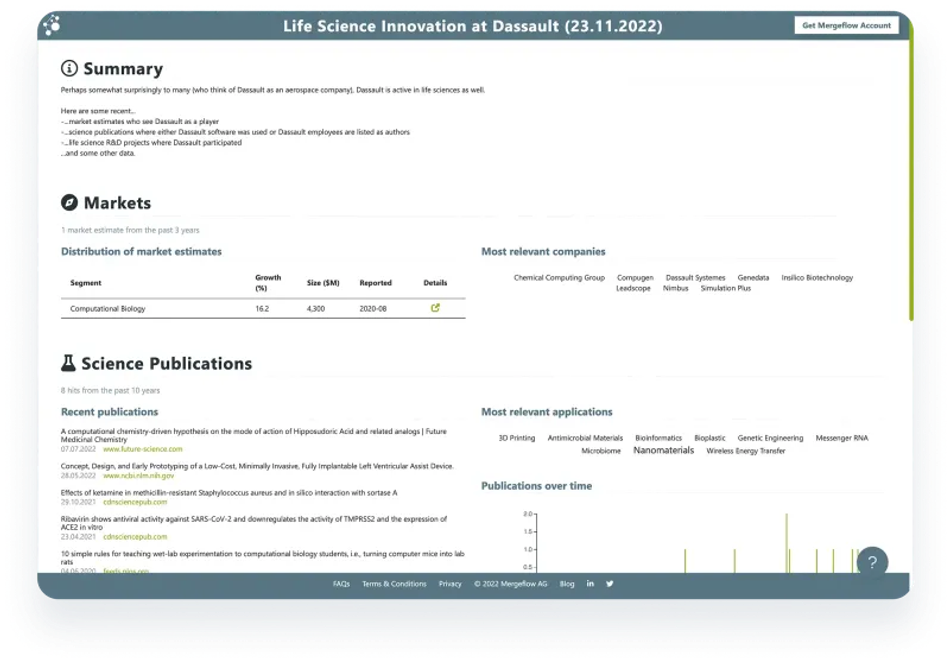The image size is (950, 661).
Task: Open Mergeflow Twitter page icon
Action: (x=610, y=583)
